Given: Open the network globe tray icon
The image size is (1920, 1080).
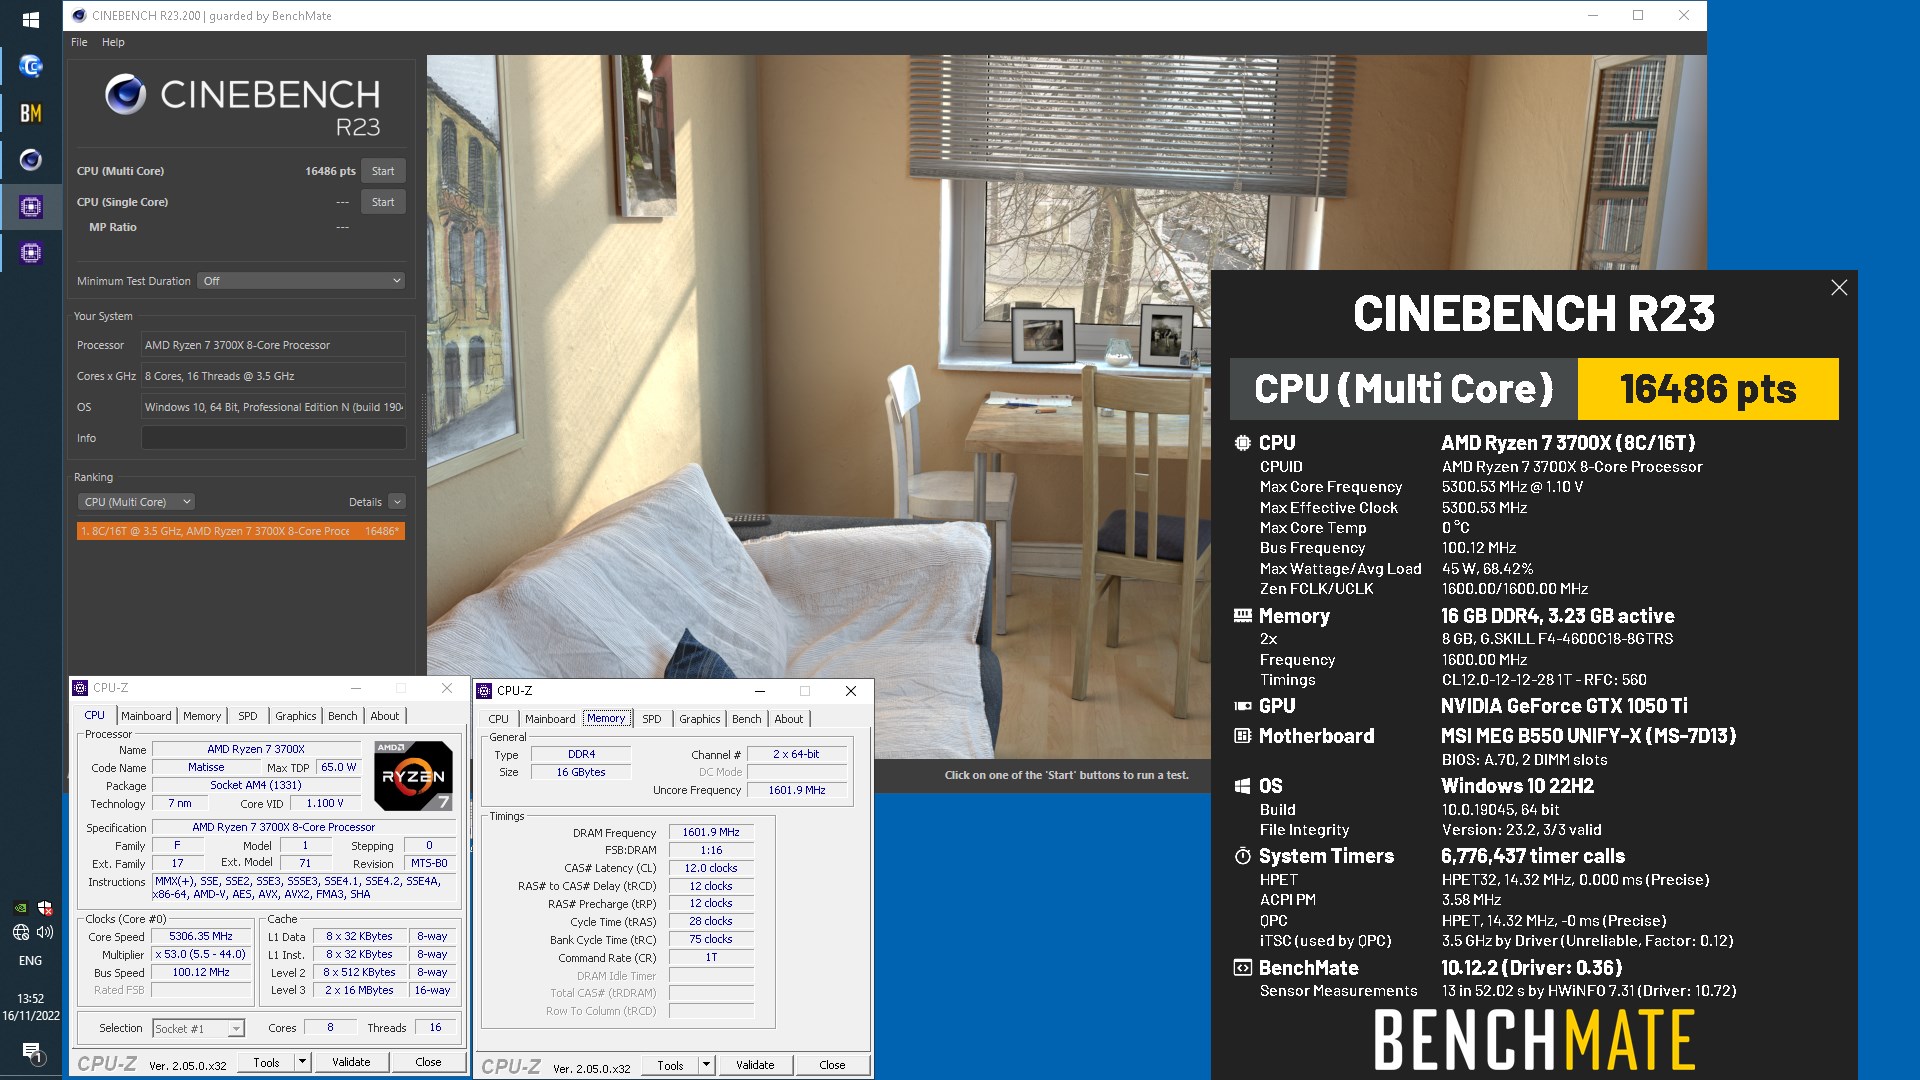Looking at the screenshot, I should click(20, 932).
